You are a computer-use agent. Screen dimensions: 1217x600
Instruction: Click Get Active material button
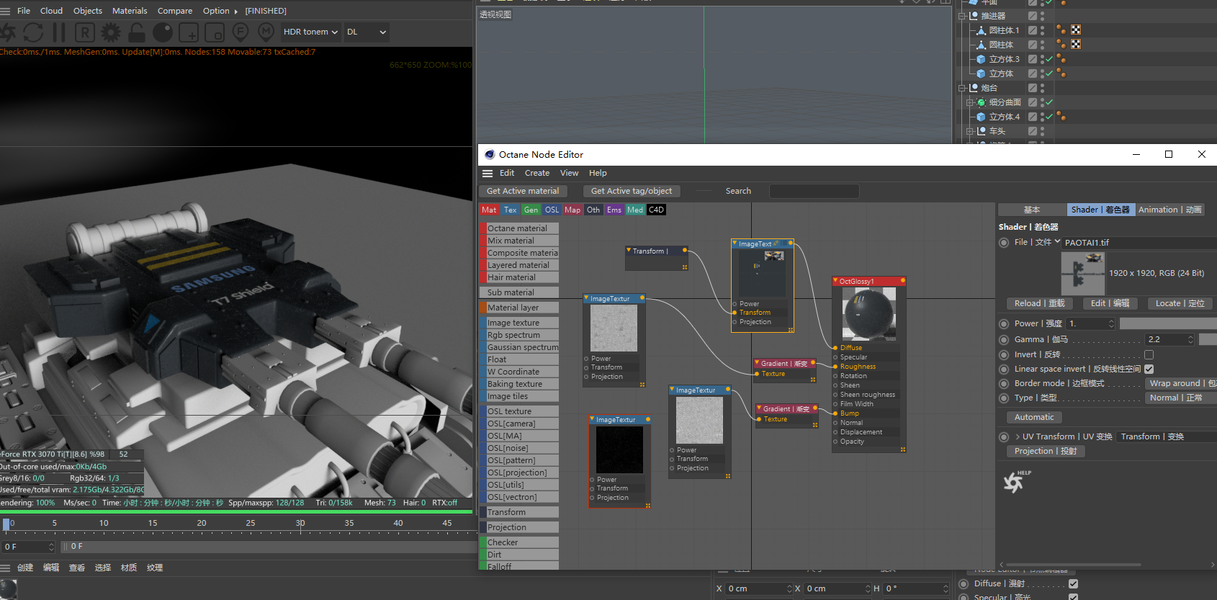click(523, 191)
